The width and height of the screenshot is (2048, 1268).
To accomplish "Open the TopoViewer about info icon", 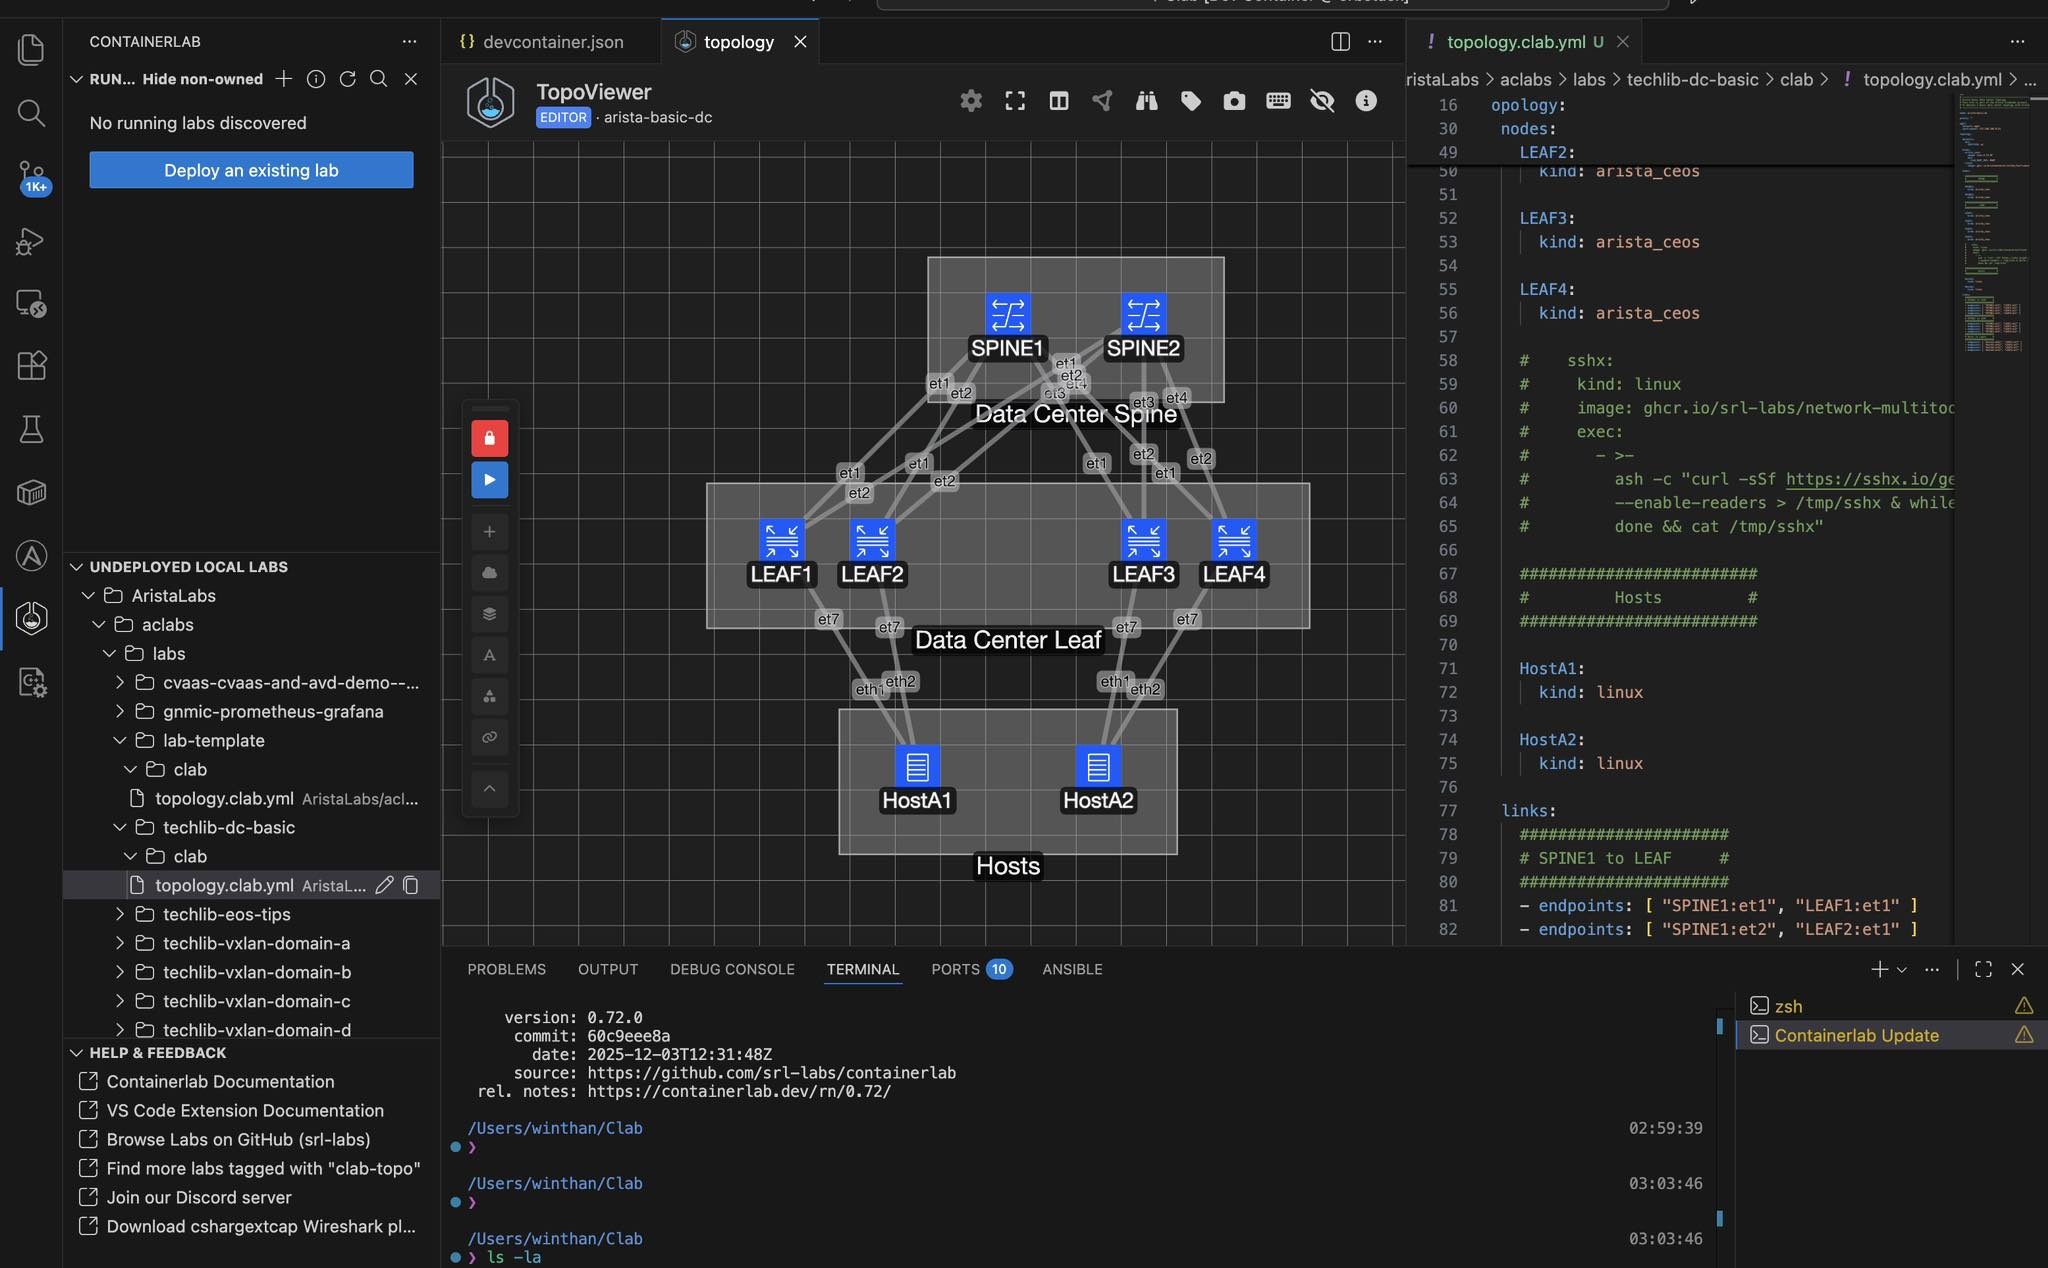I will (x=1366, y=101).
